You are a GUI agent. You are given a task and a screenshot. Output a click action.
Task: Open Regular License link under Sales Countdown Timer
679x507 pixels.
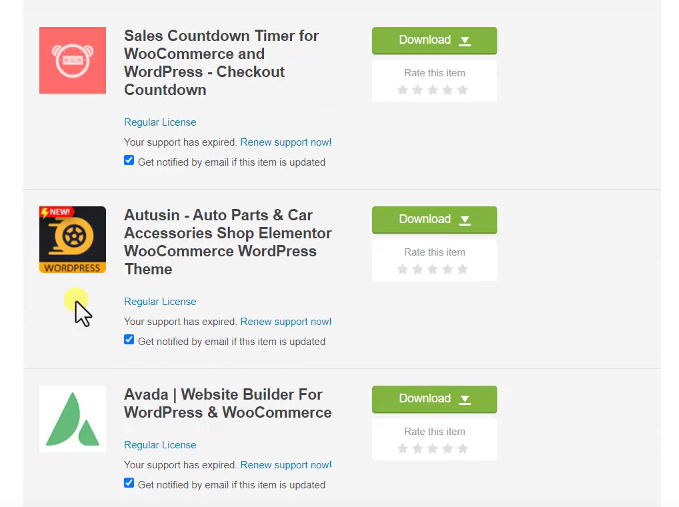click(160, 122)
